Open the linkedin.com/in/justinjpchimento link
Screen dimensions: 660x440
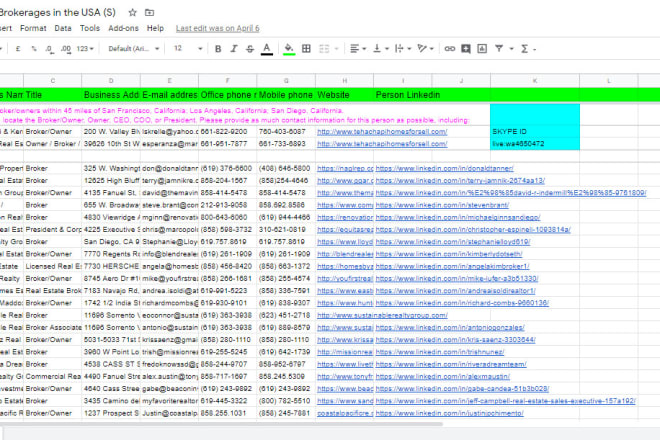(450, 413)
